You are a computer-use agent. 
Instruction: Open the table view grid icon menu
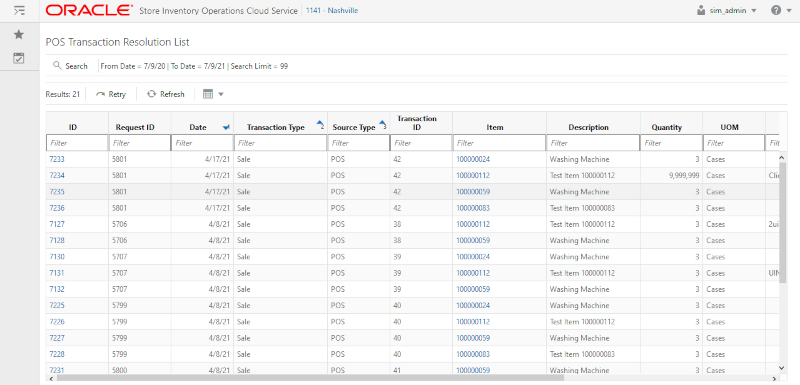tap(213, 94)
